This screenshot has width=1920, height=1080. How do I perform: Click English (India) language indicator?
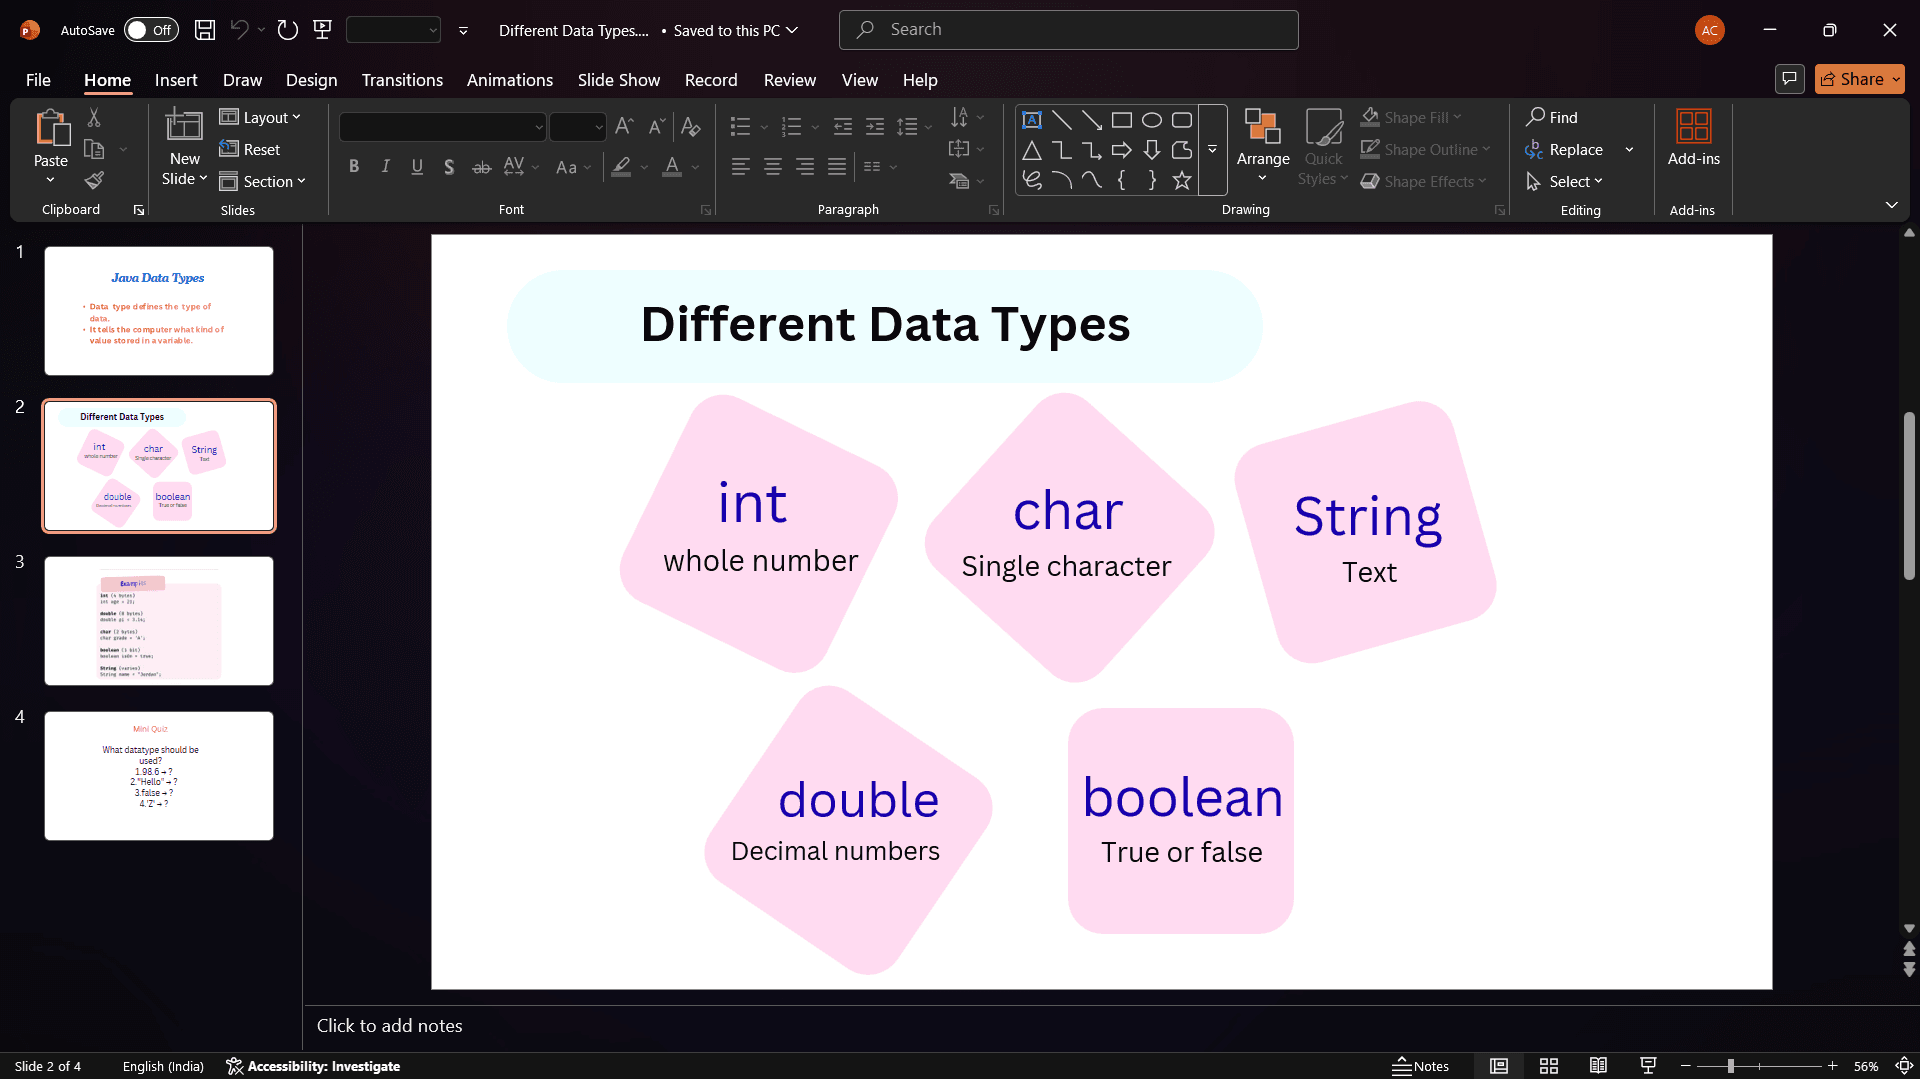[x=163, y=1066]
